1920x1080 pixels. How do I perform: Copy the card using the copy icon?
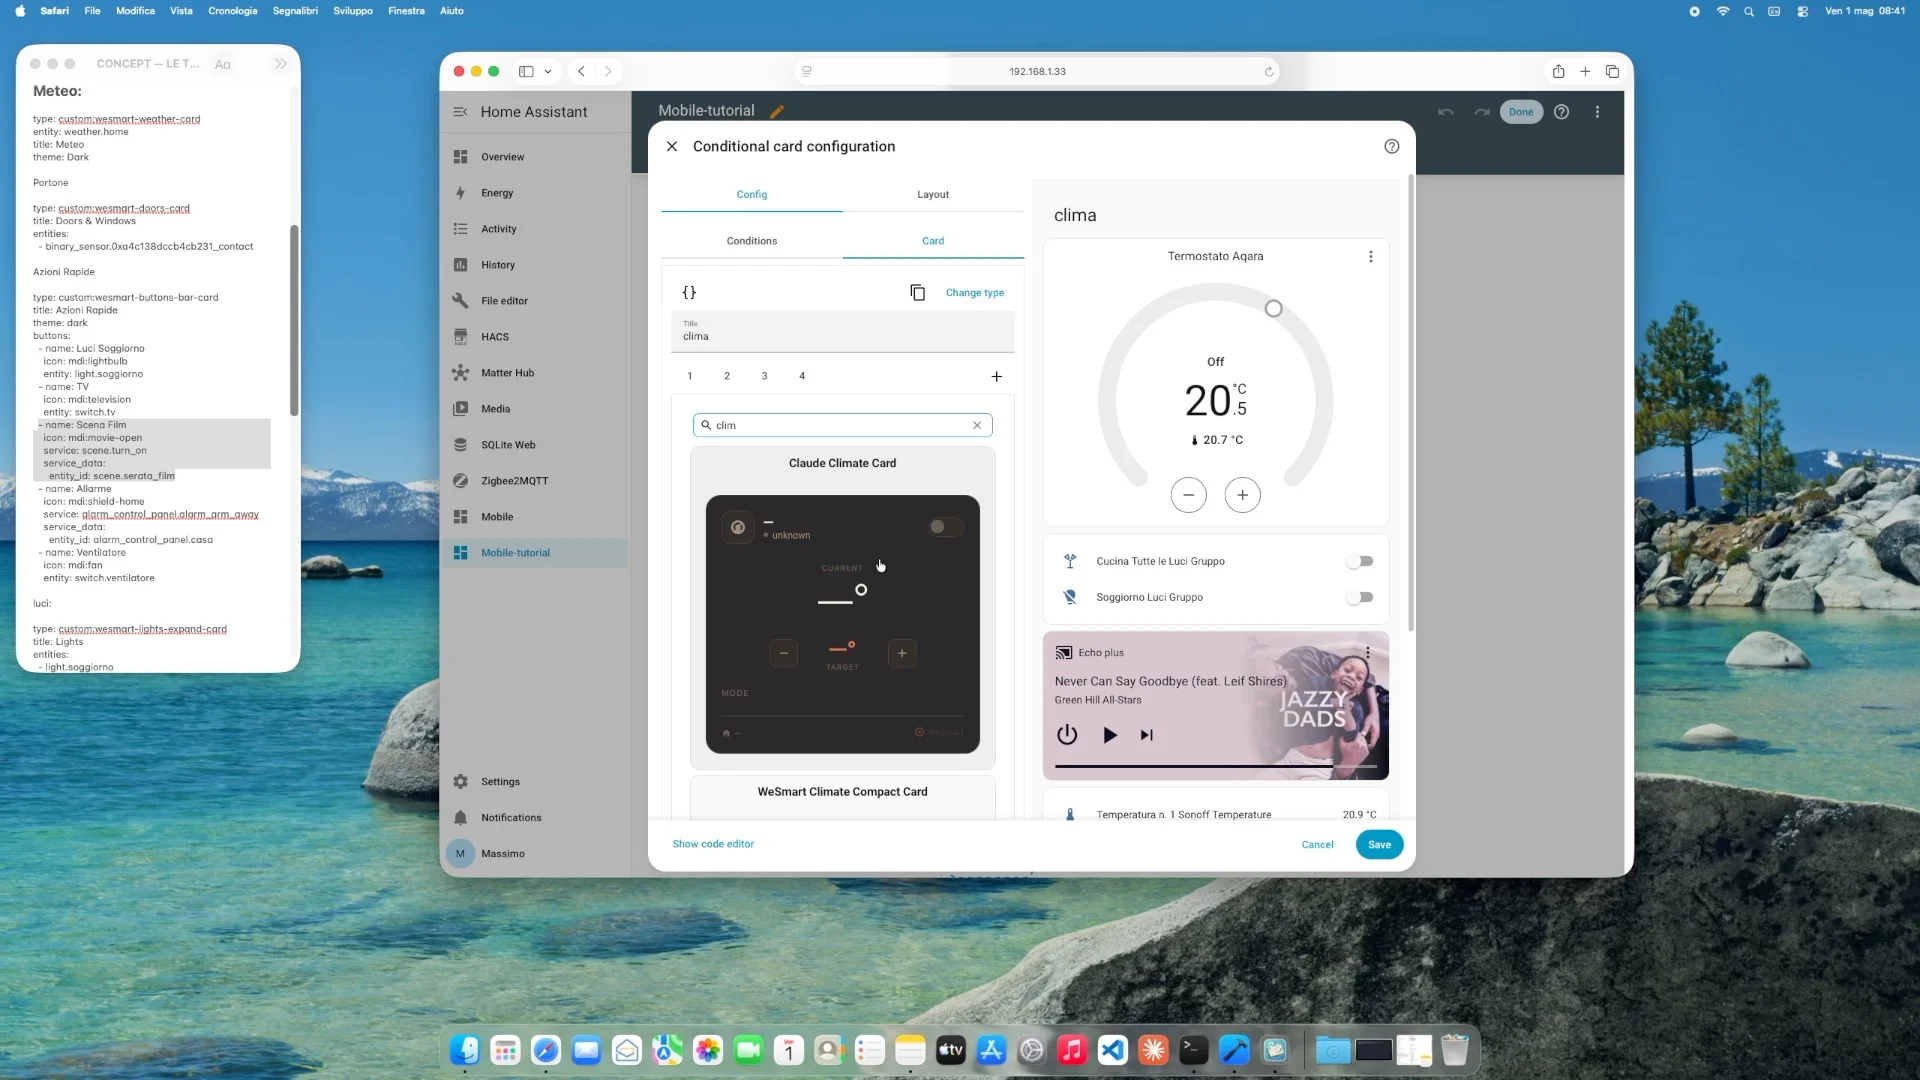[917, 292]
